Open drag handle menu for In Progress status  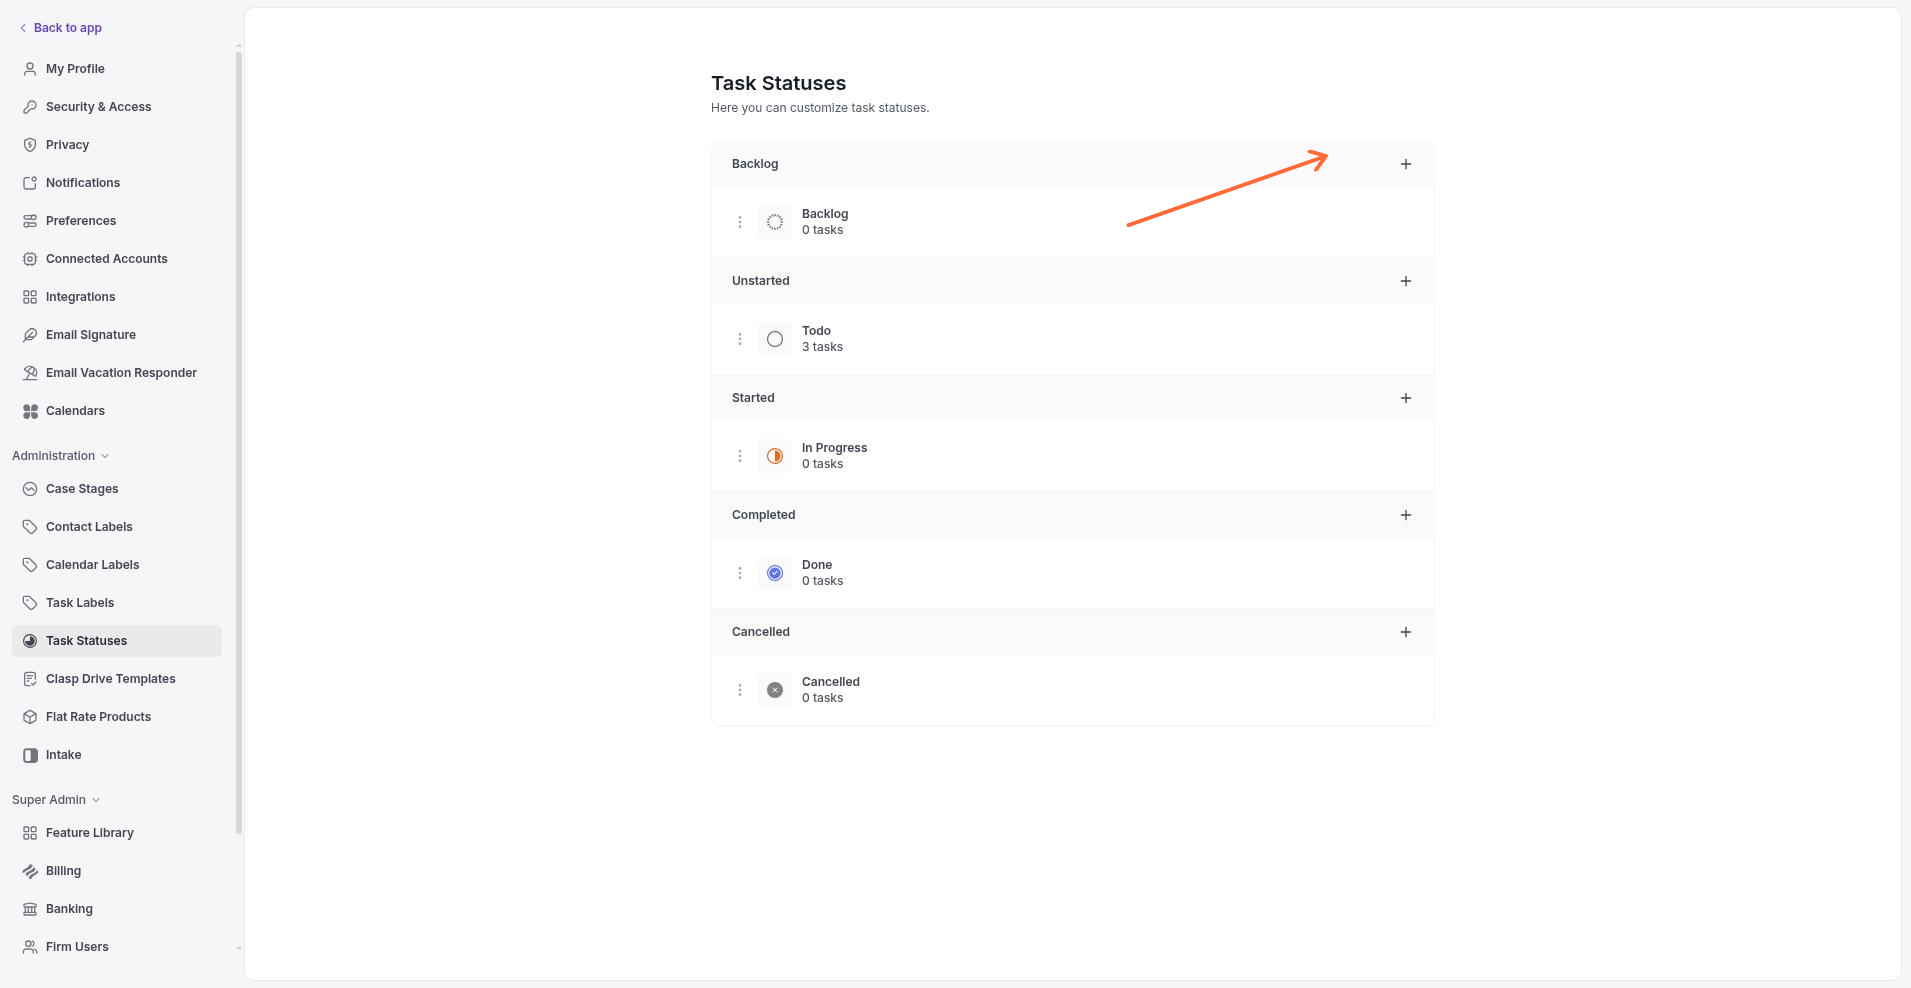tap(740, 456)
